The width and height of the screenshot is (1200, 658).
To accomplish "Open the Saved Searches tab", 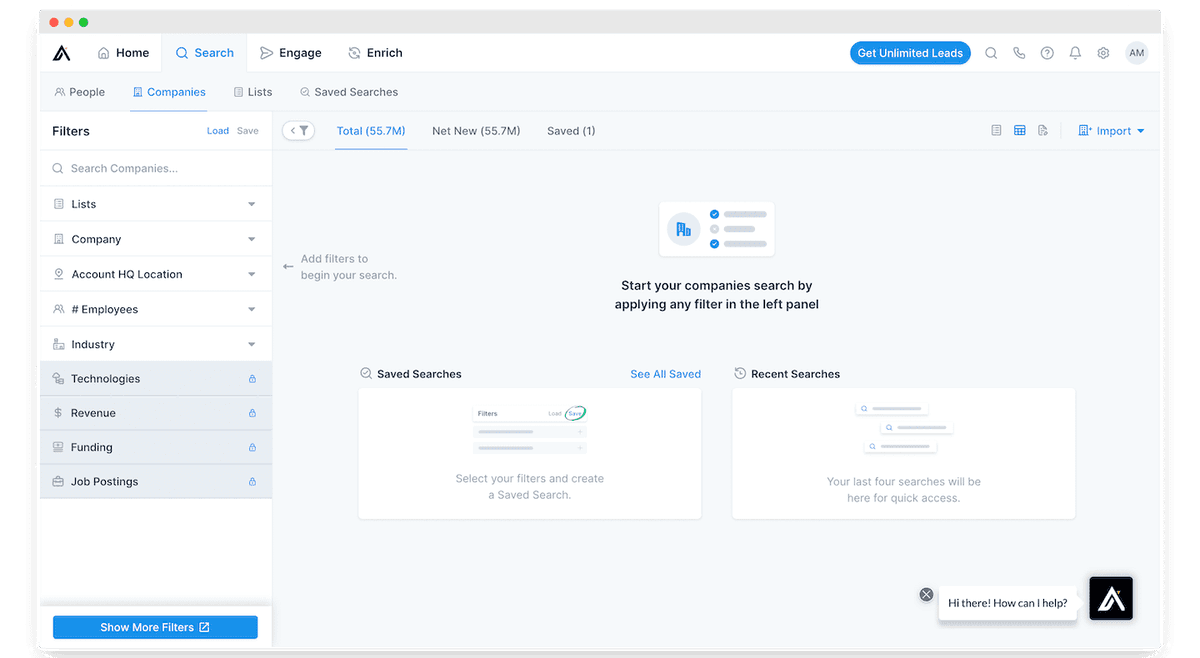I will [x=348, y=91].
